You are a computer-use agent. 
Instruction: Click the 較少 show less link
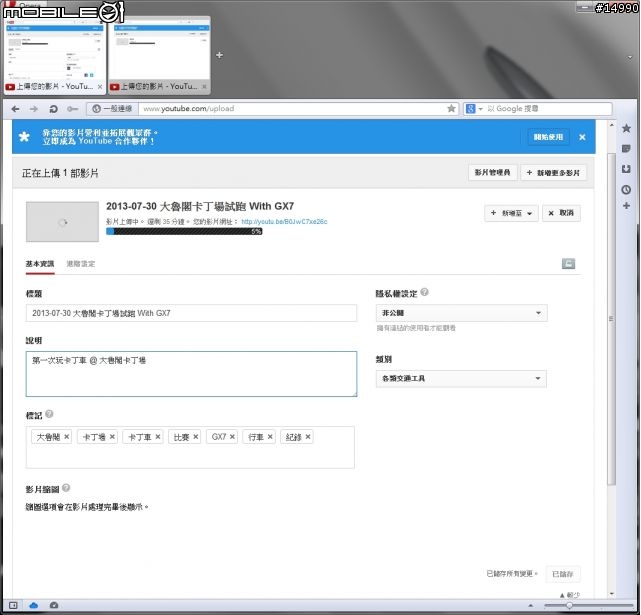coord(570,595)
